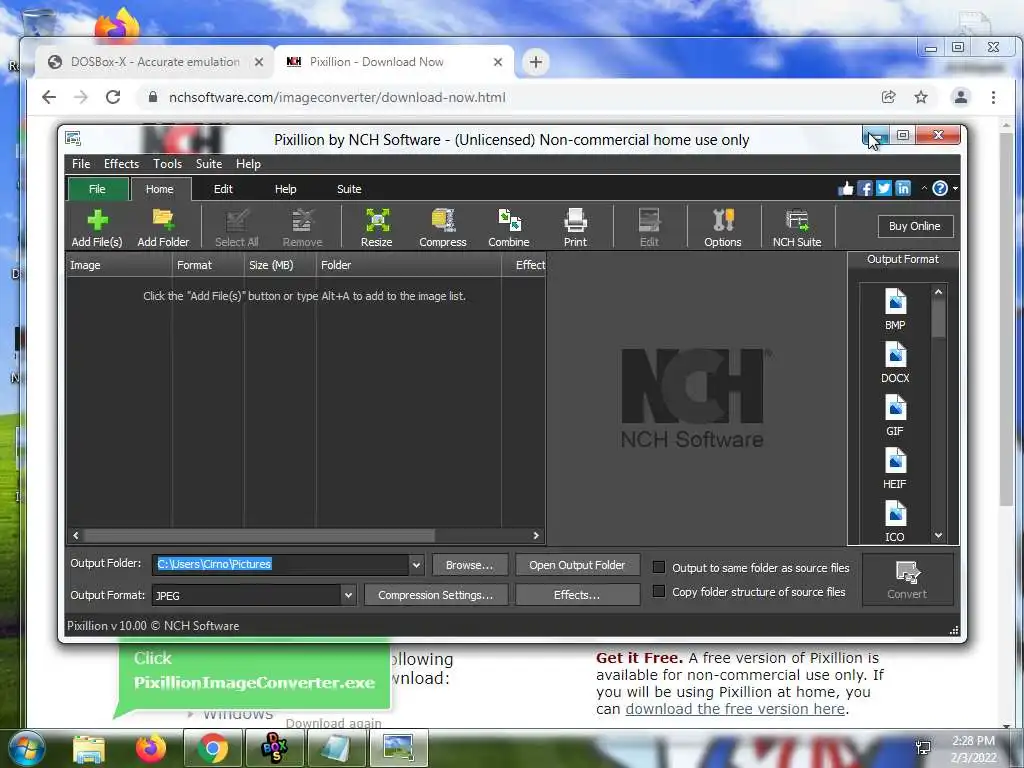The width and height of the screenshot is (1024, 768).
Task: Click the Select All toolbar icon
Action: click(236, 227)
